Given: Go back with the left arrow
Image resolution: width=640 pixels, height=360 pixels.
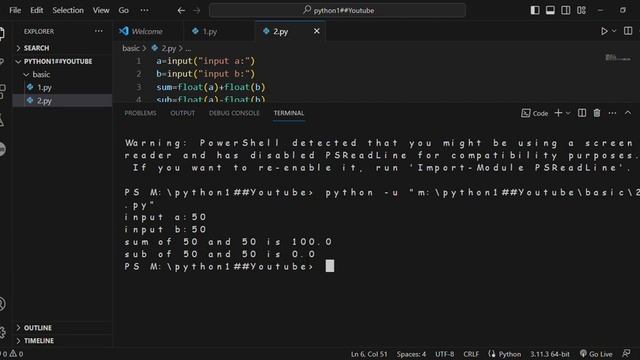Looking at the screenshot, I should [181, 11].
